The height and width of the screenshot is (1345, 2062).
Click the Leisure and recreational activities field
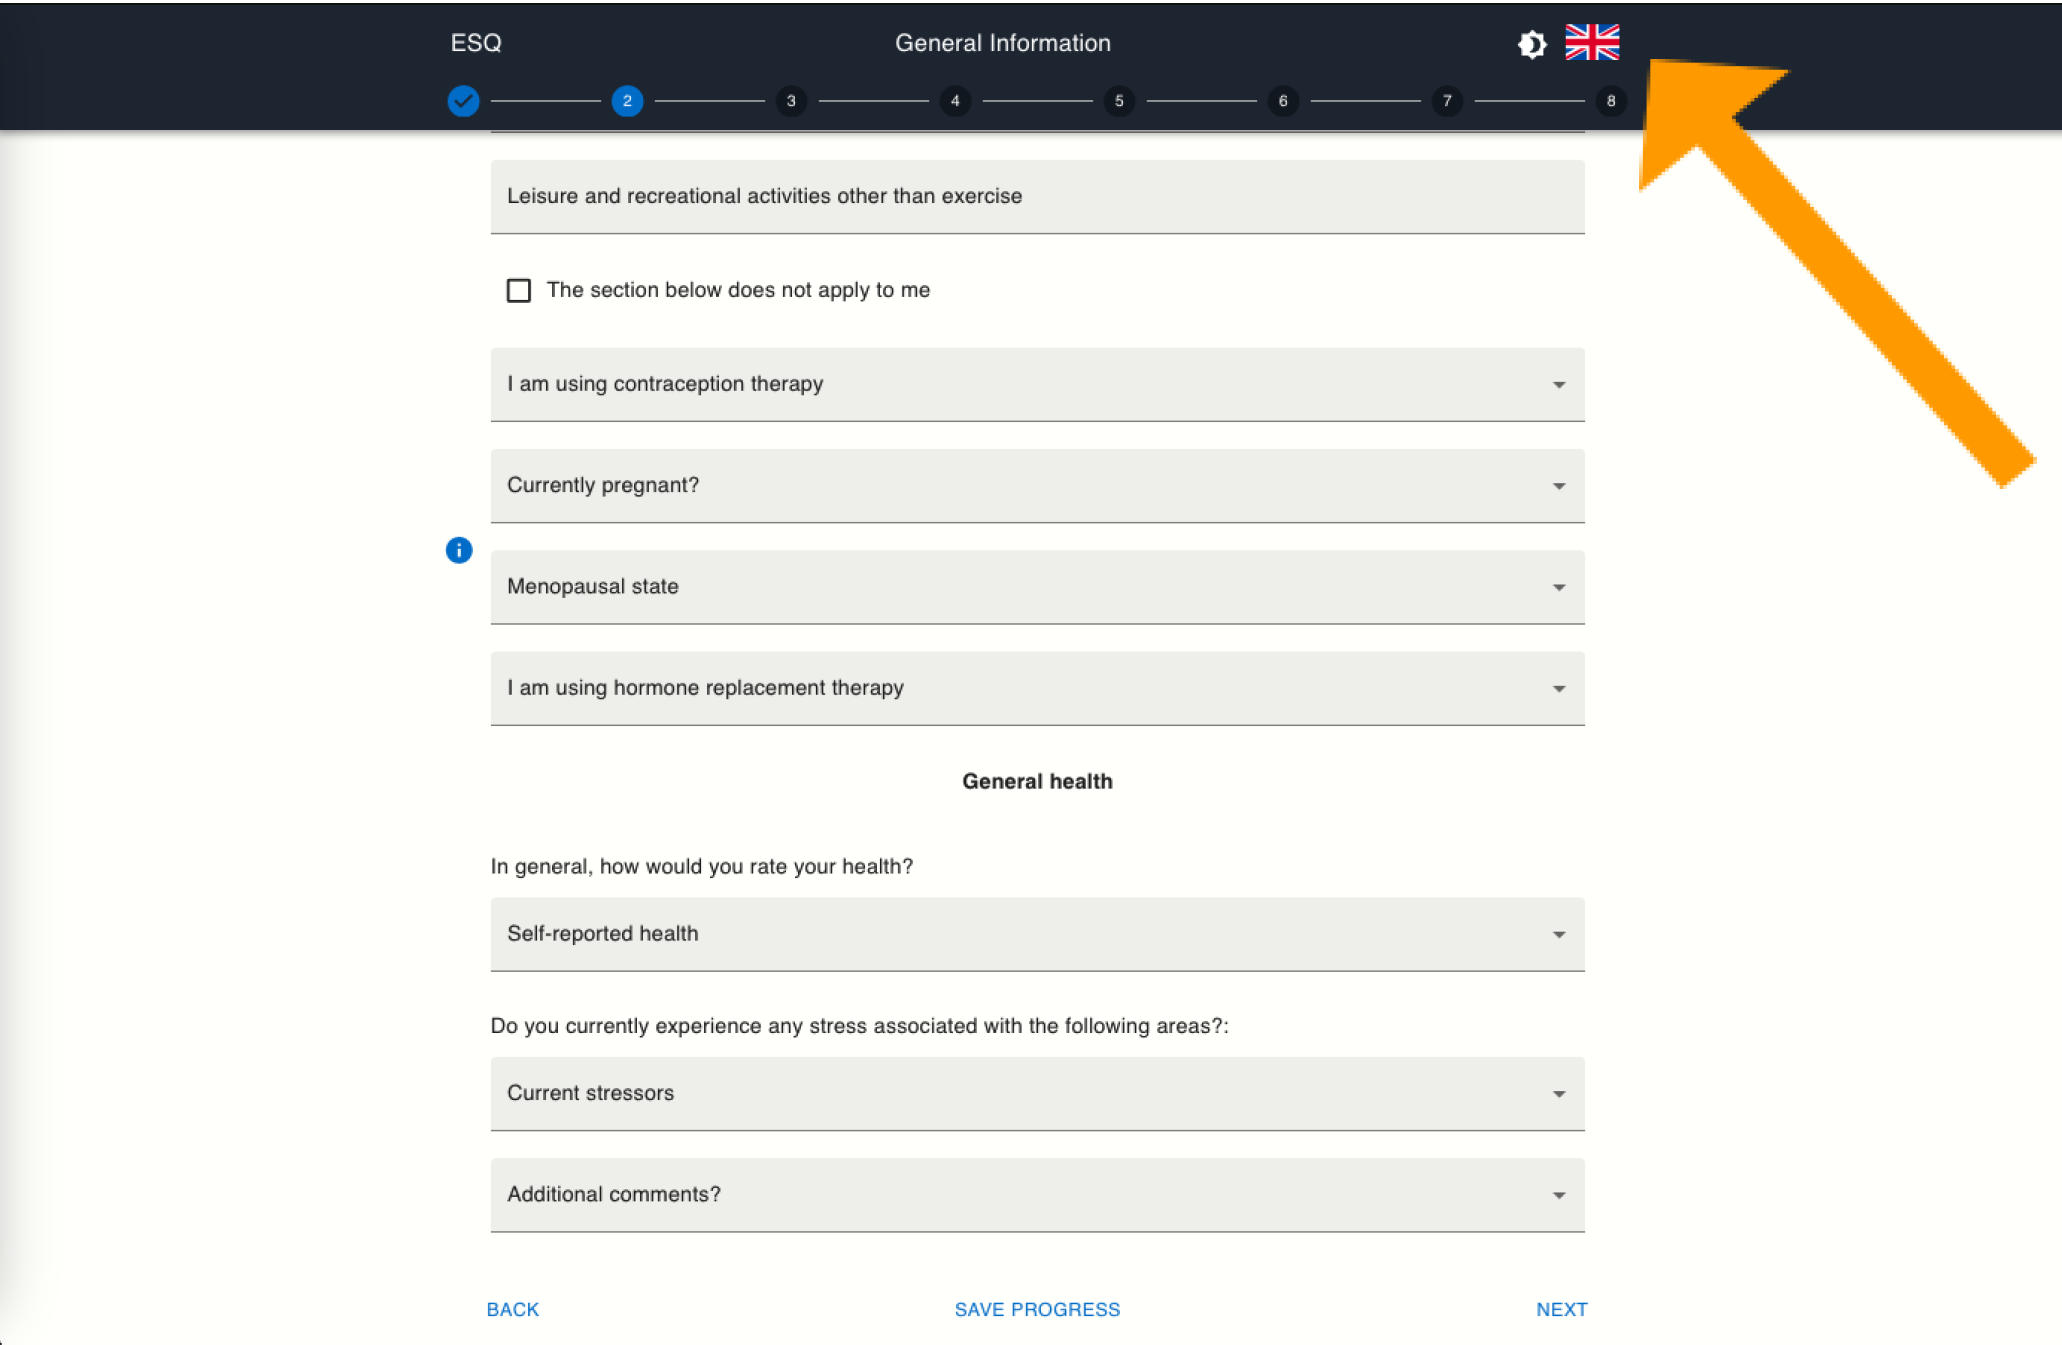pyautogui.click(x=1037, y=197)
